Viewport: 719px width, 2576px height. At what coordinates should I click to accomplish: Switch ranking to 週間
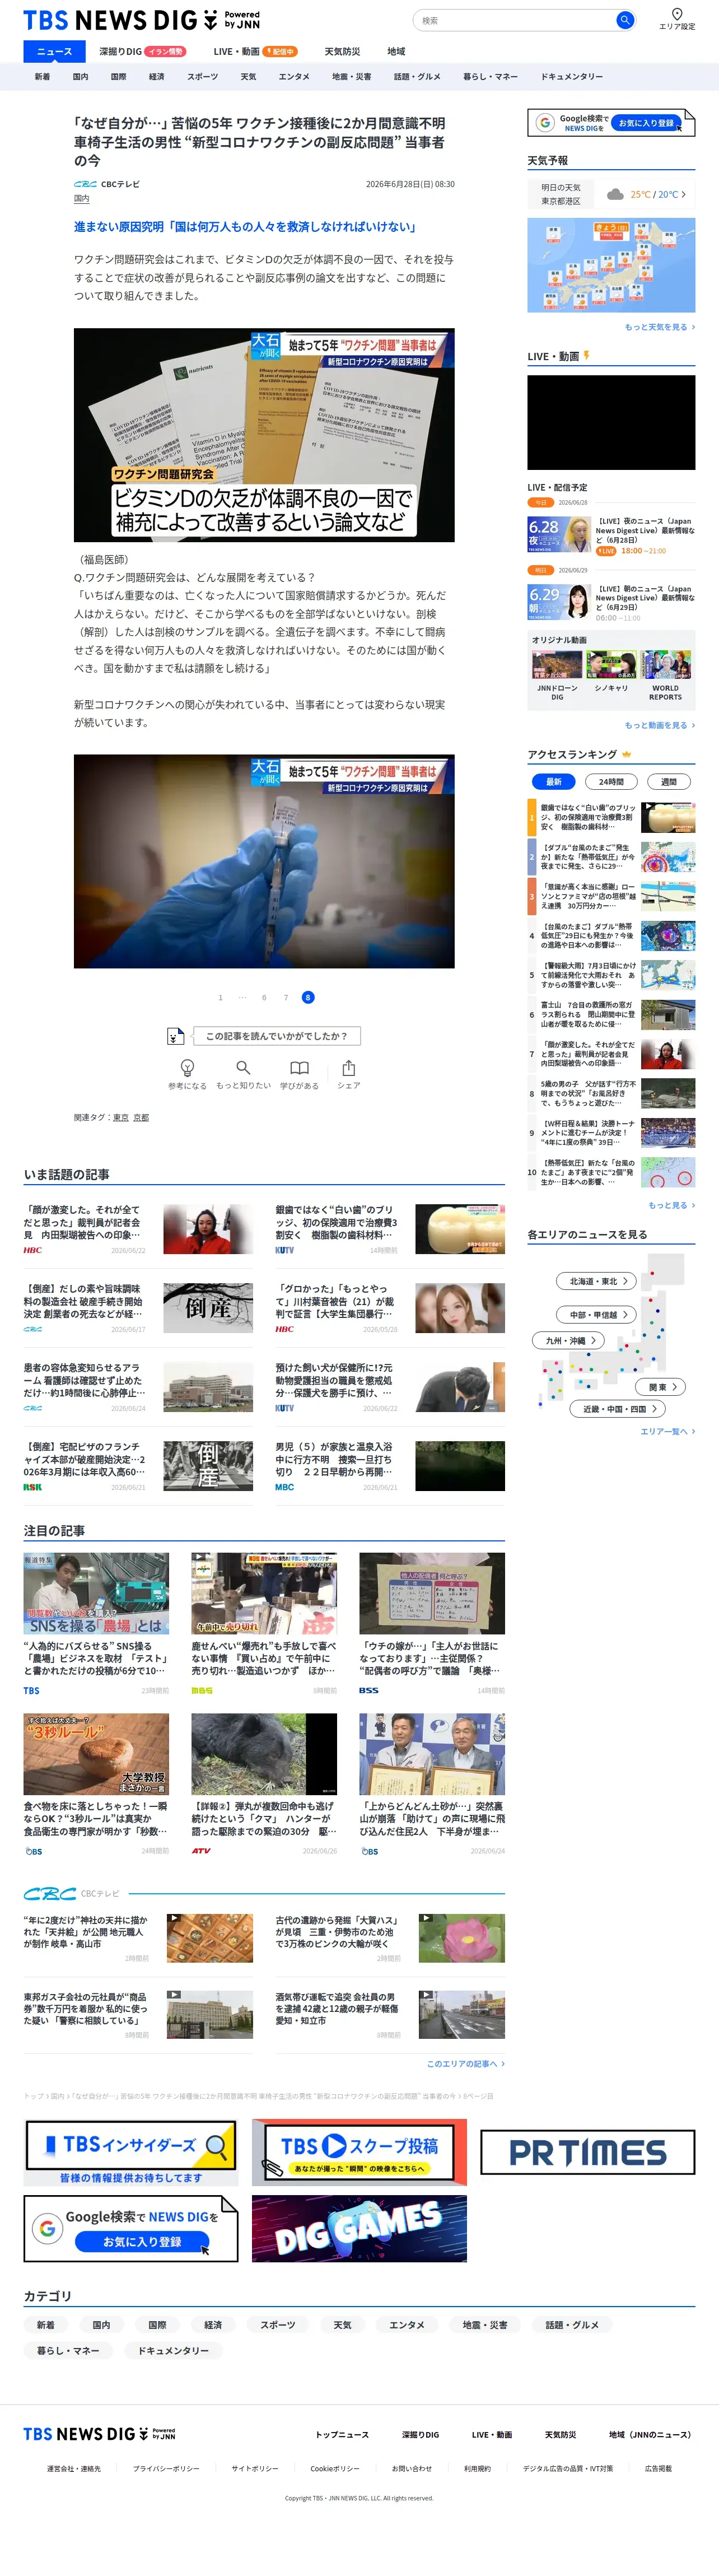click(668, 781)
